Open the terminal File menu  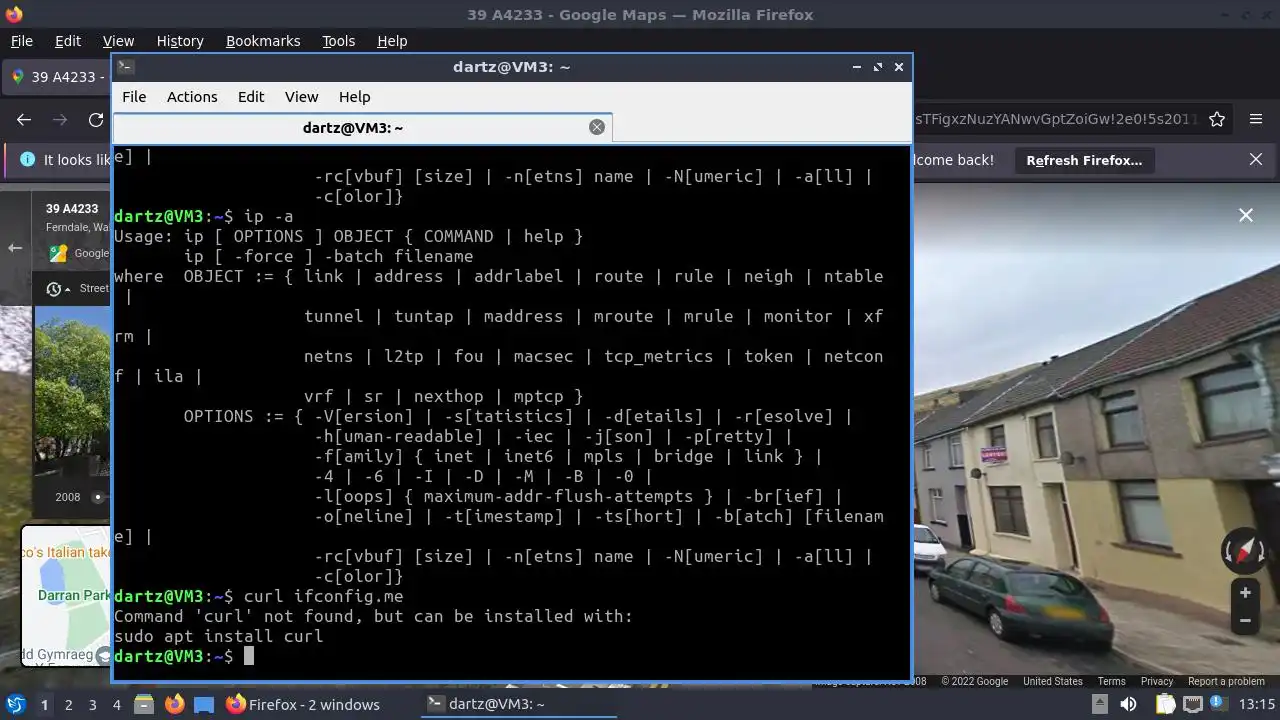[x=134, y=97]
